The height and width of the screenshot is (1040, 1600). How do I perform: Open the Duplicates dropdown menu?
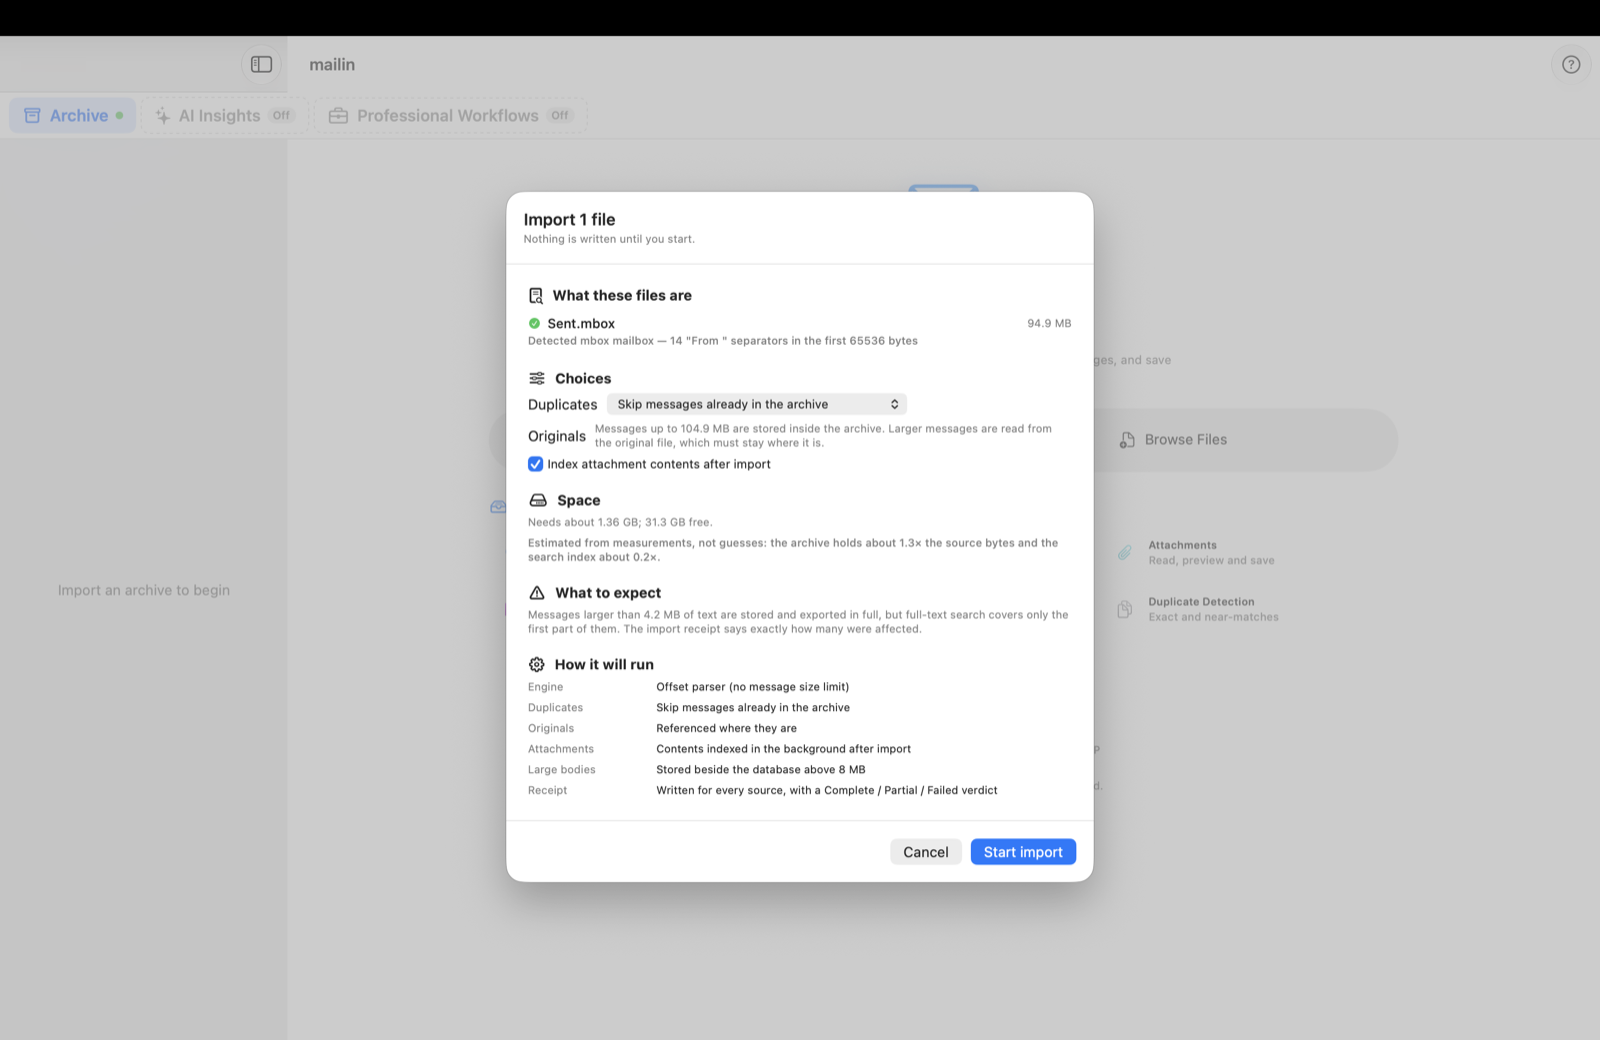pos(757,404)
